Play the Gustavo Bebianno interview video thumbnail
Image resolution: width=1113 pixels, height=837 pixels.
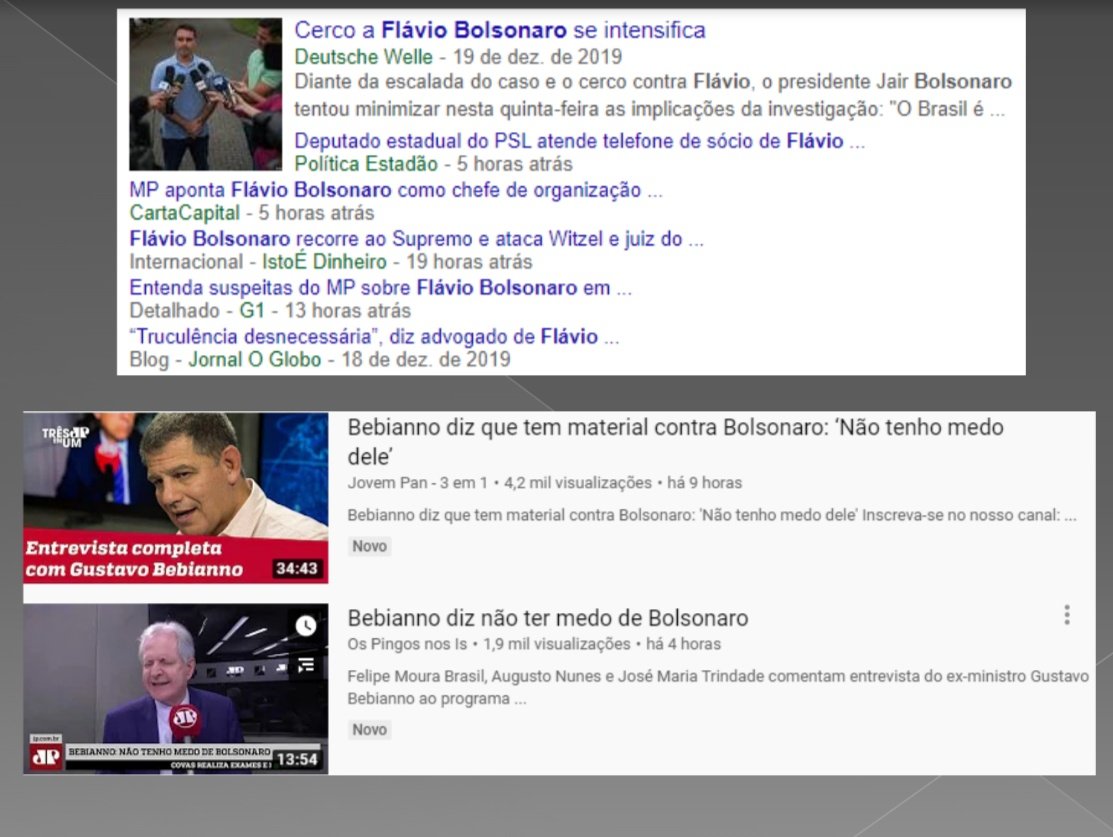click(x=175, y=498)
